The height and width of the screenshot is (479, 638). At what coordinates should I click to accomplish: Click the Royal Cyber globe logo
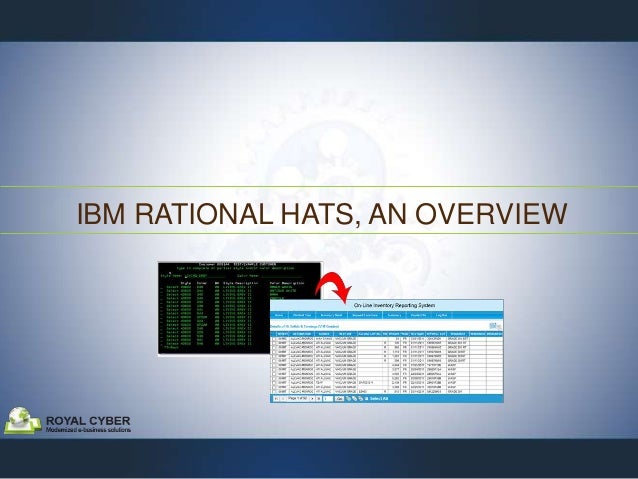pos(22,420)
